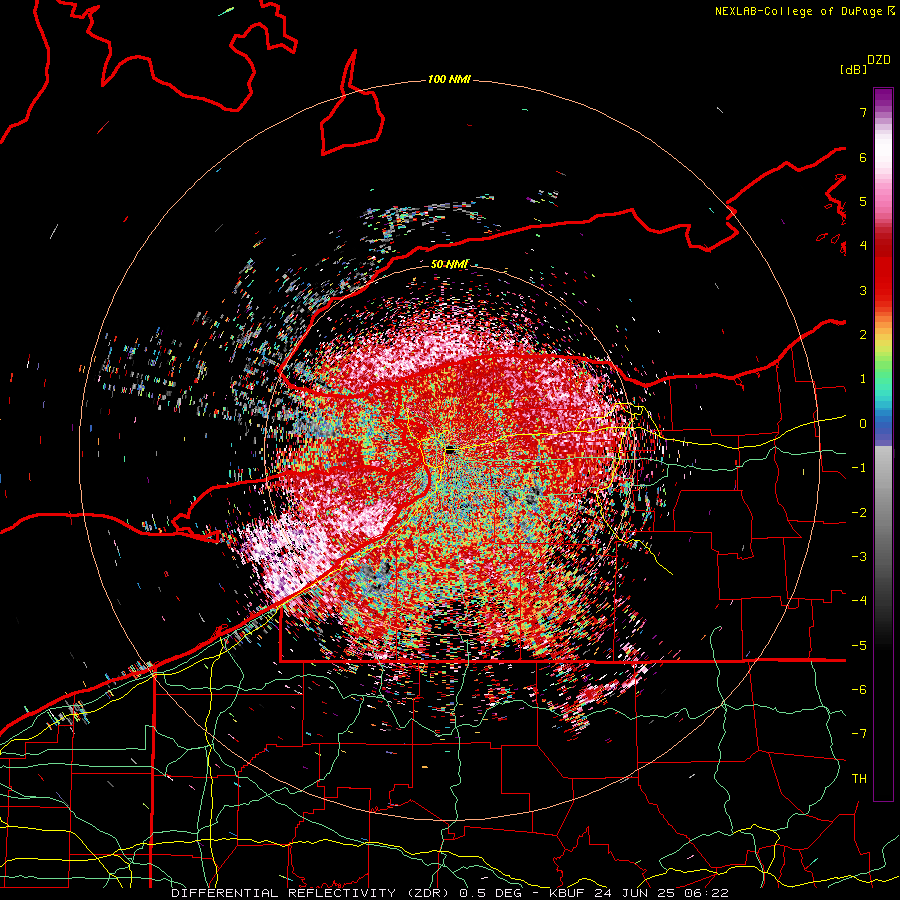Click the '-6' value on the color scale
Viewport: 900px width, 900px height.
859,690
